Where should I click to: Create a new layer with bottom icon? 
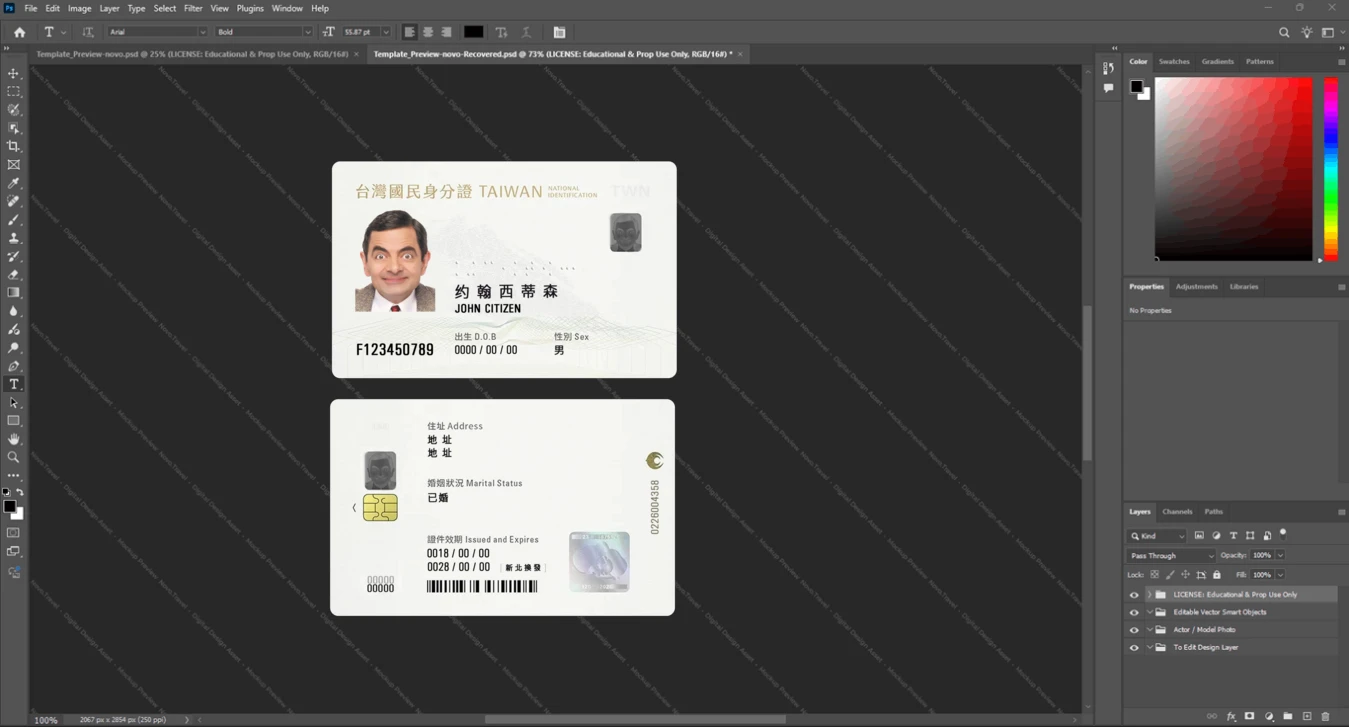point(1307,716)
